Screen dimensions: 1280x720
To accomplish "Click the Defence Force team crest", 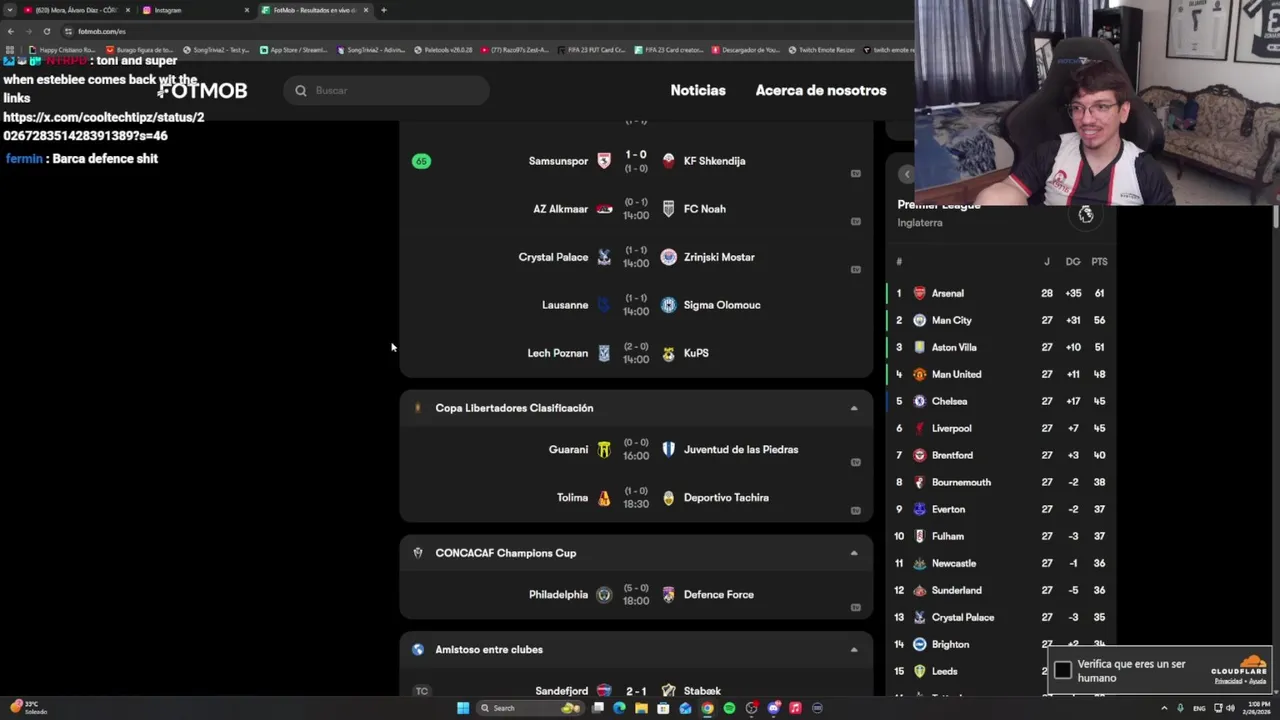I will coord(669,595).
